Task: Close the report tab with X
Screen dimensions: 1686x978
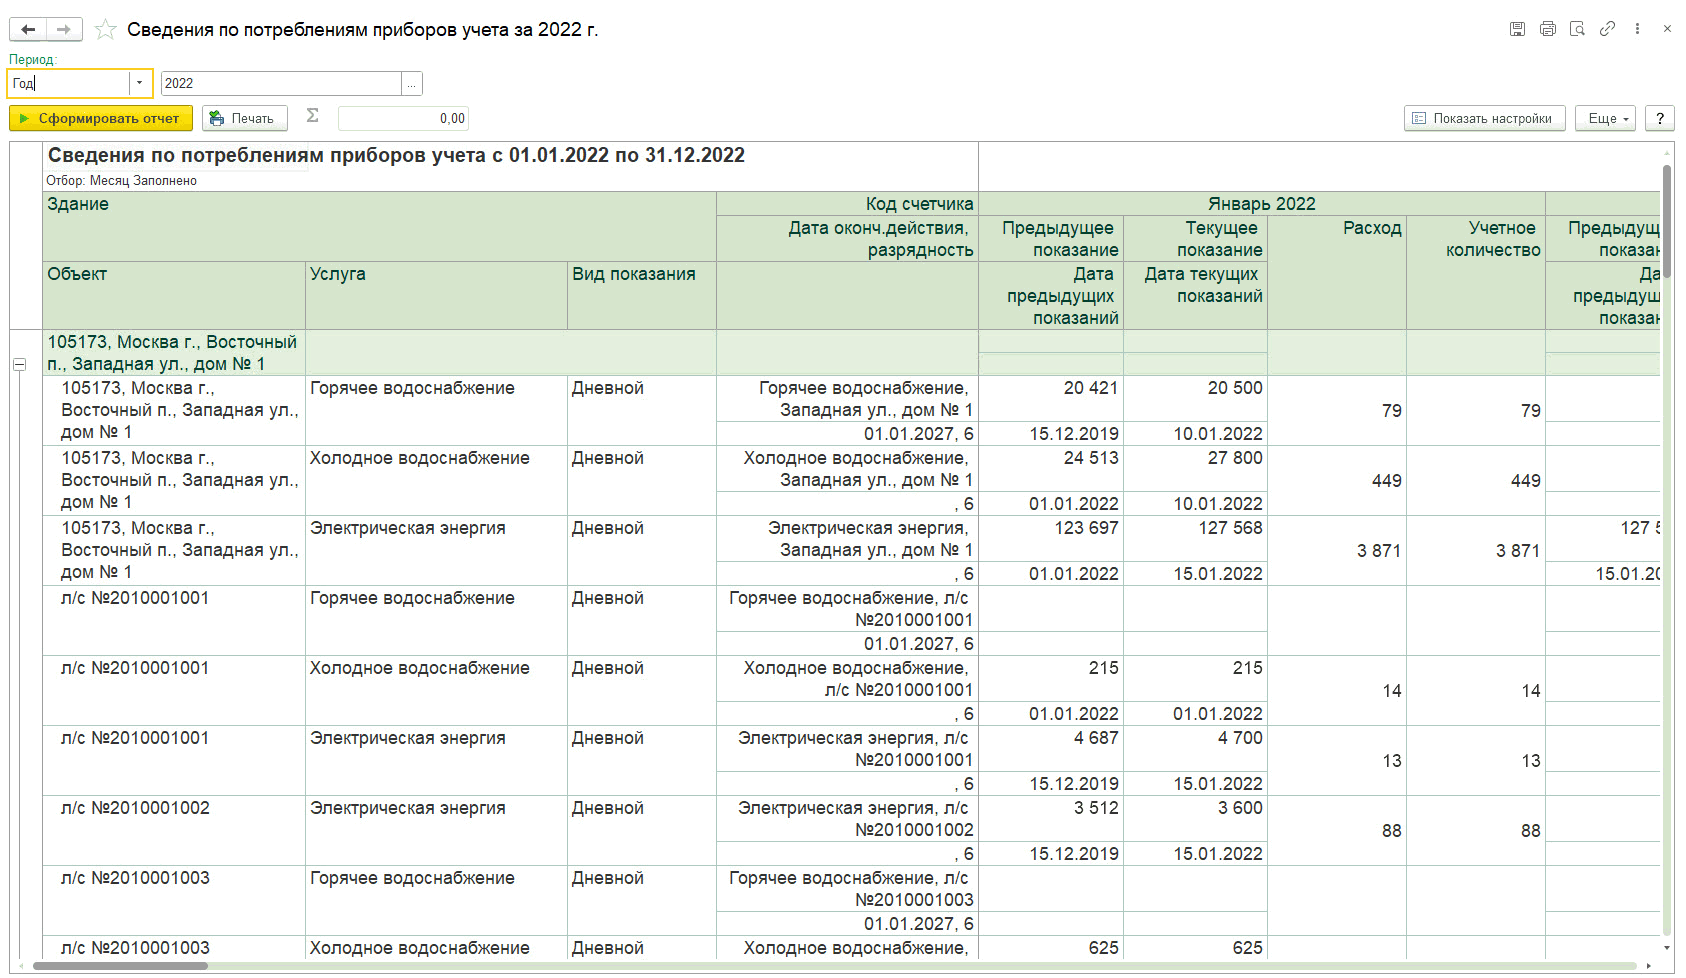Action: (1667, 29)
